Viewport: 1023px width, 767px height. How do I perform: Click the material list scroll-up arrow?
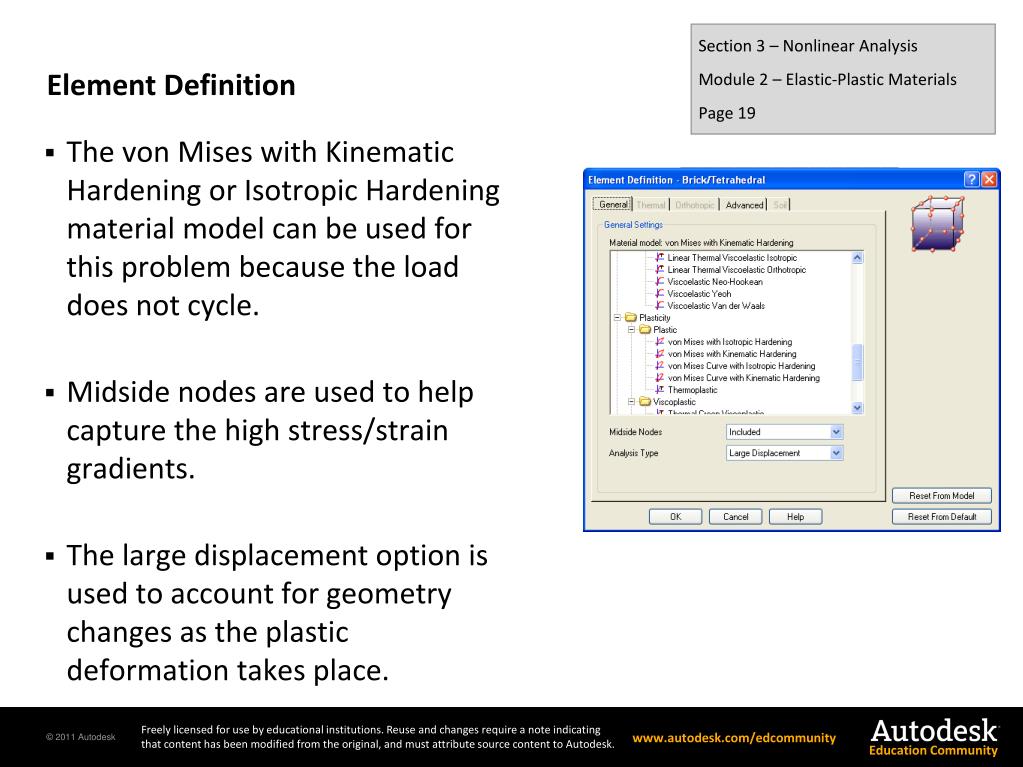(857, 258)
